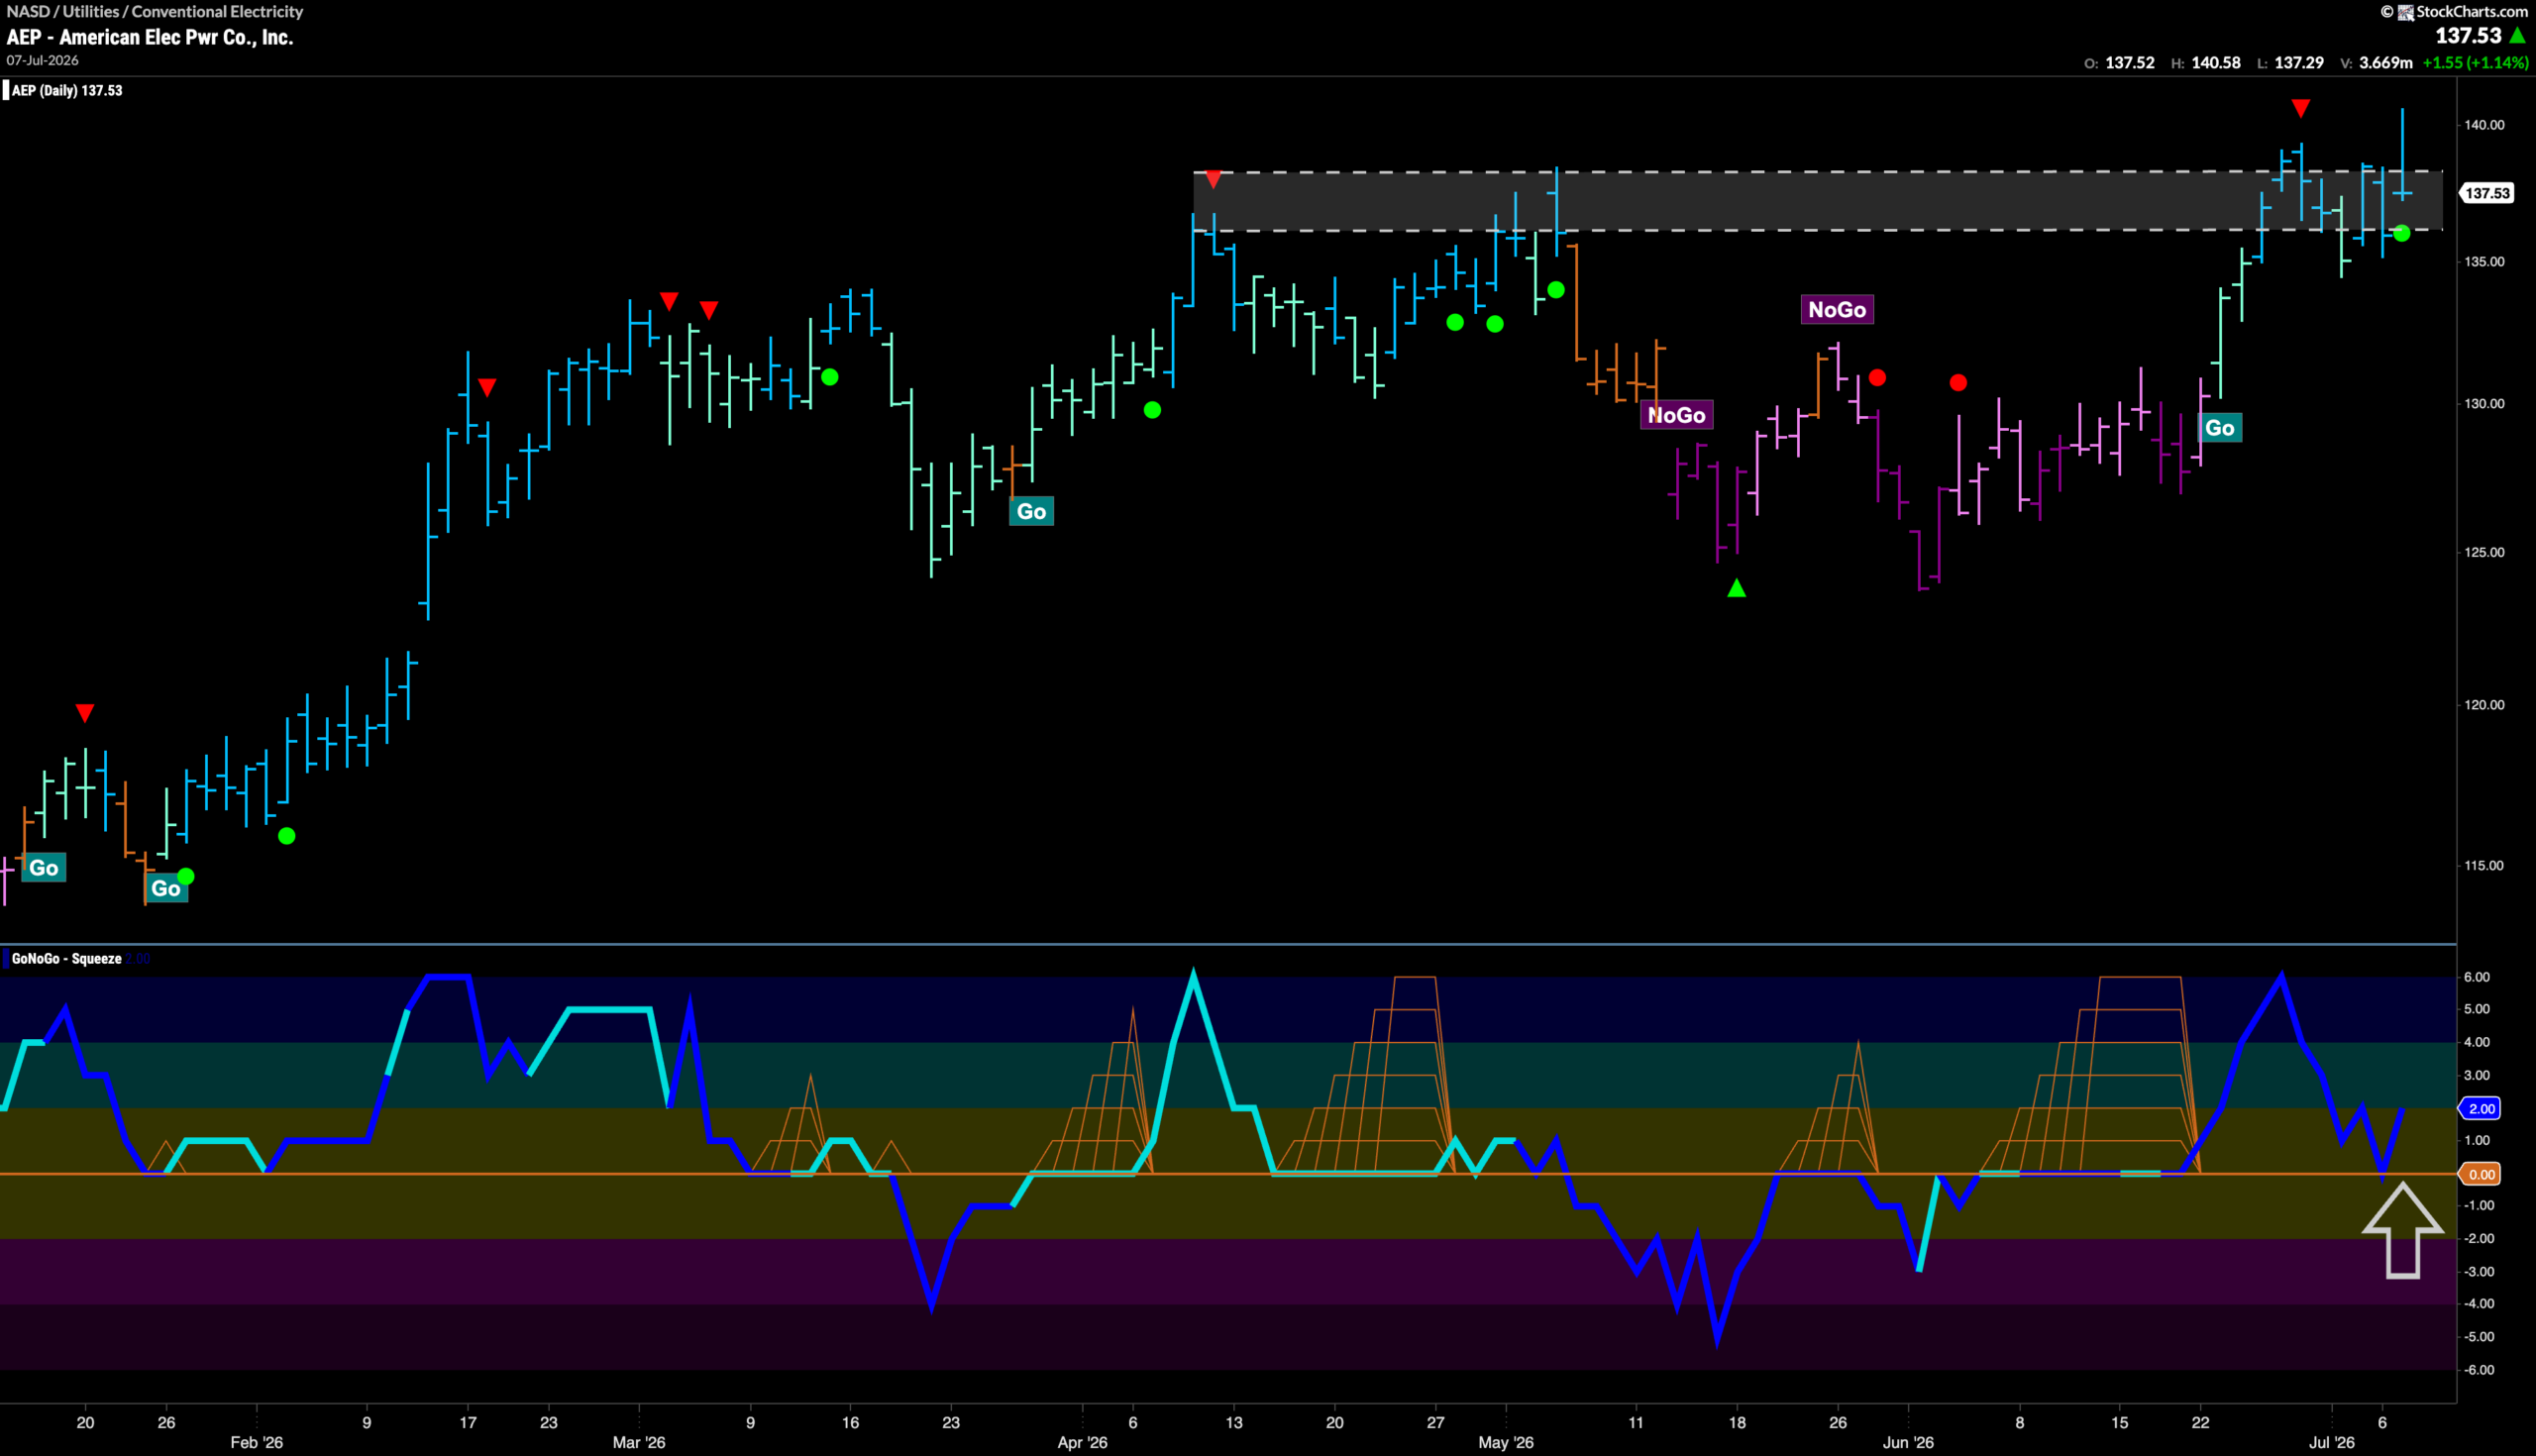
Task: Click the low value 'L: 137.29'
Action: click(2290, 62)
